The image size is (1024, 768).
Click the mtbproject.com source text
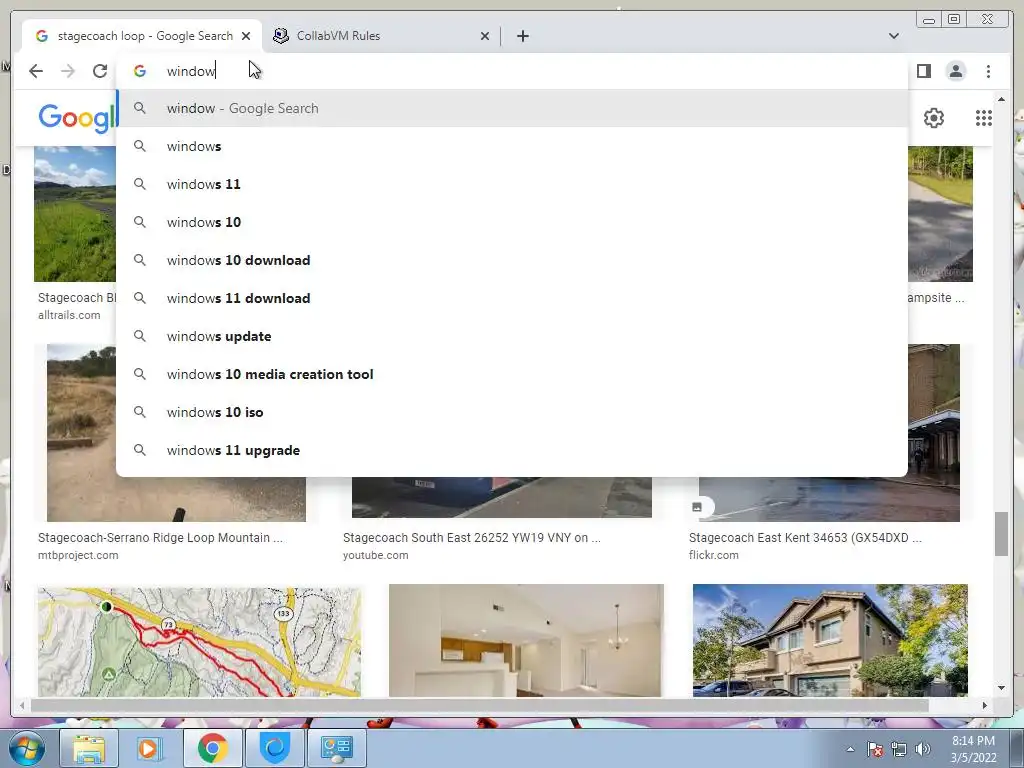[x=78, y=555]
